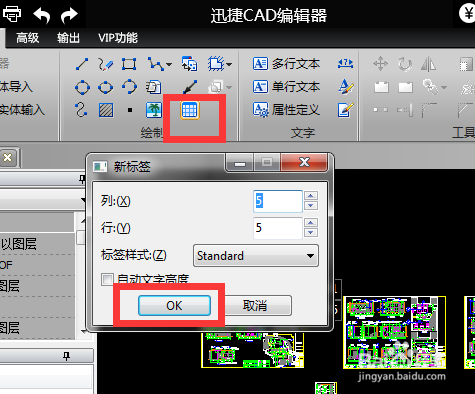Open the 标签样式 Standard dropdown
This screenshot has height=394, width=475.
tap(256, 256)
